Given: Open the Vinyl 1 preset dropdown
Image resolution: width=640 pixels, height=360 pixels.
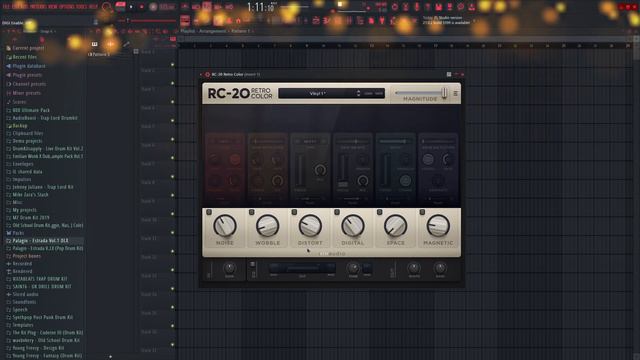Looking at the screenshot, I should coord(317,93).
